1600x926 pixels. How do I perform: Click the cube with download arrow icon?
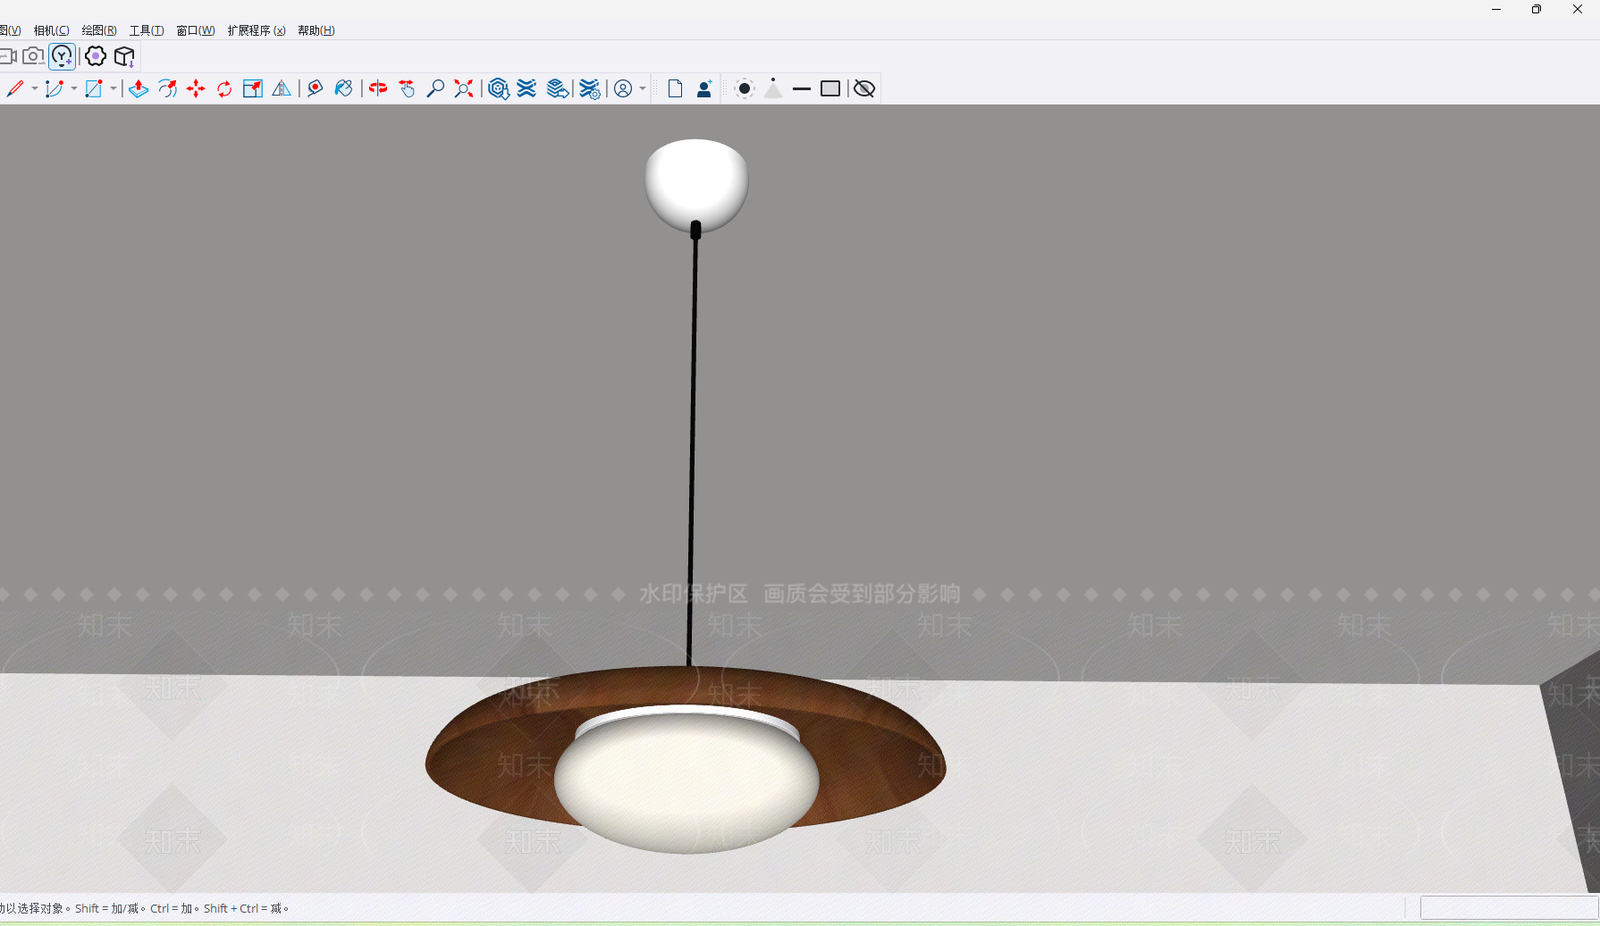124,56
